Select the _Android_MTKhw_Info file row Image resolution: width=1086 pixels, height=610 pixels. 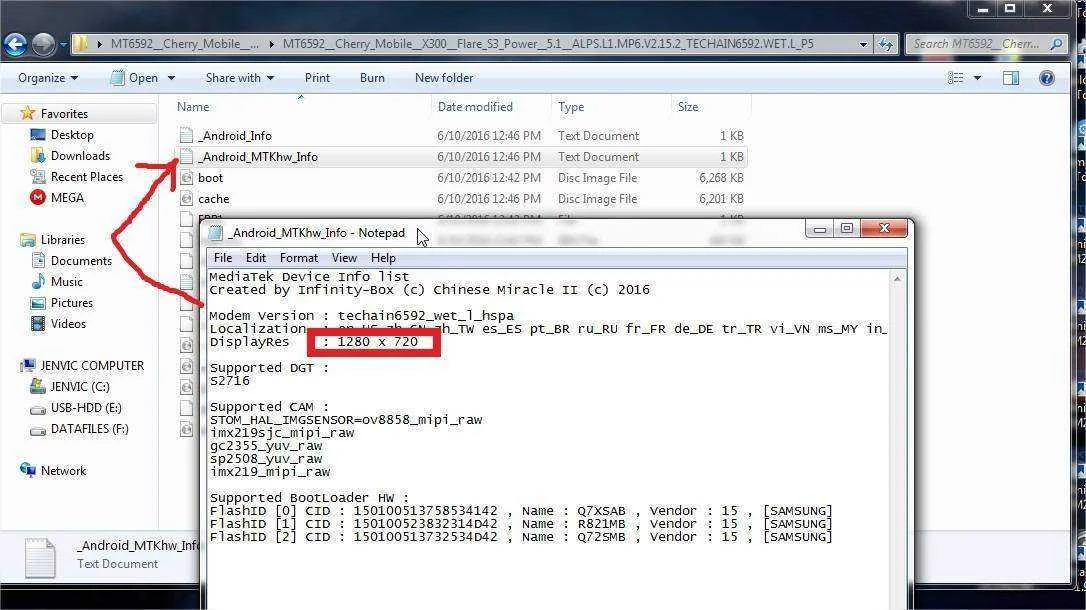461,156
